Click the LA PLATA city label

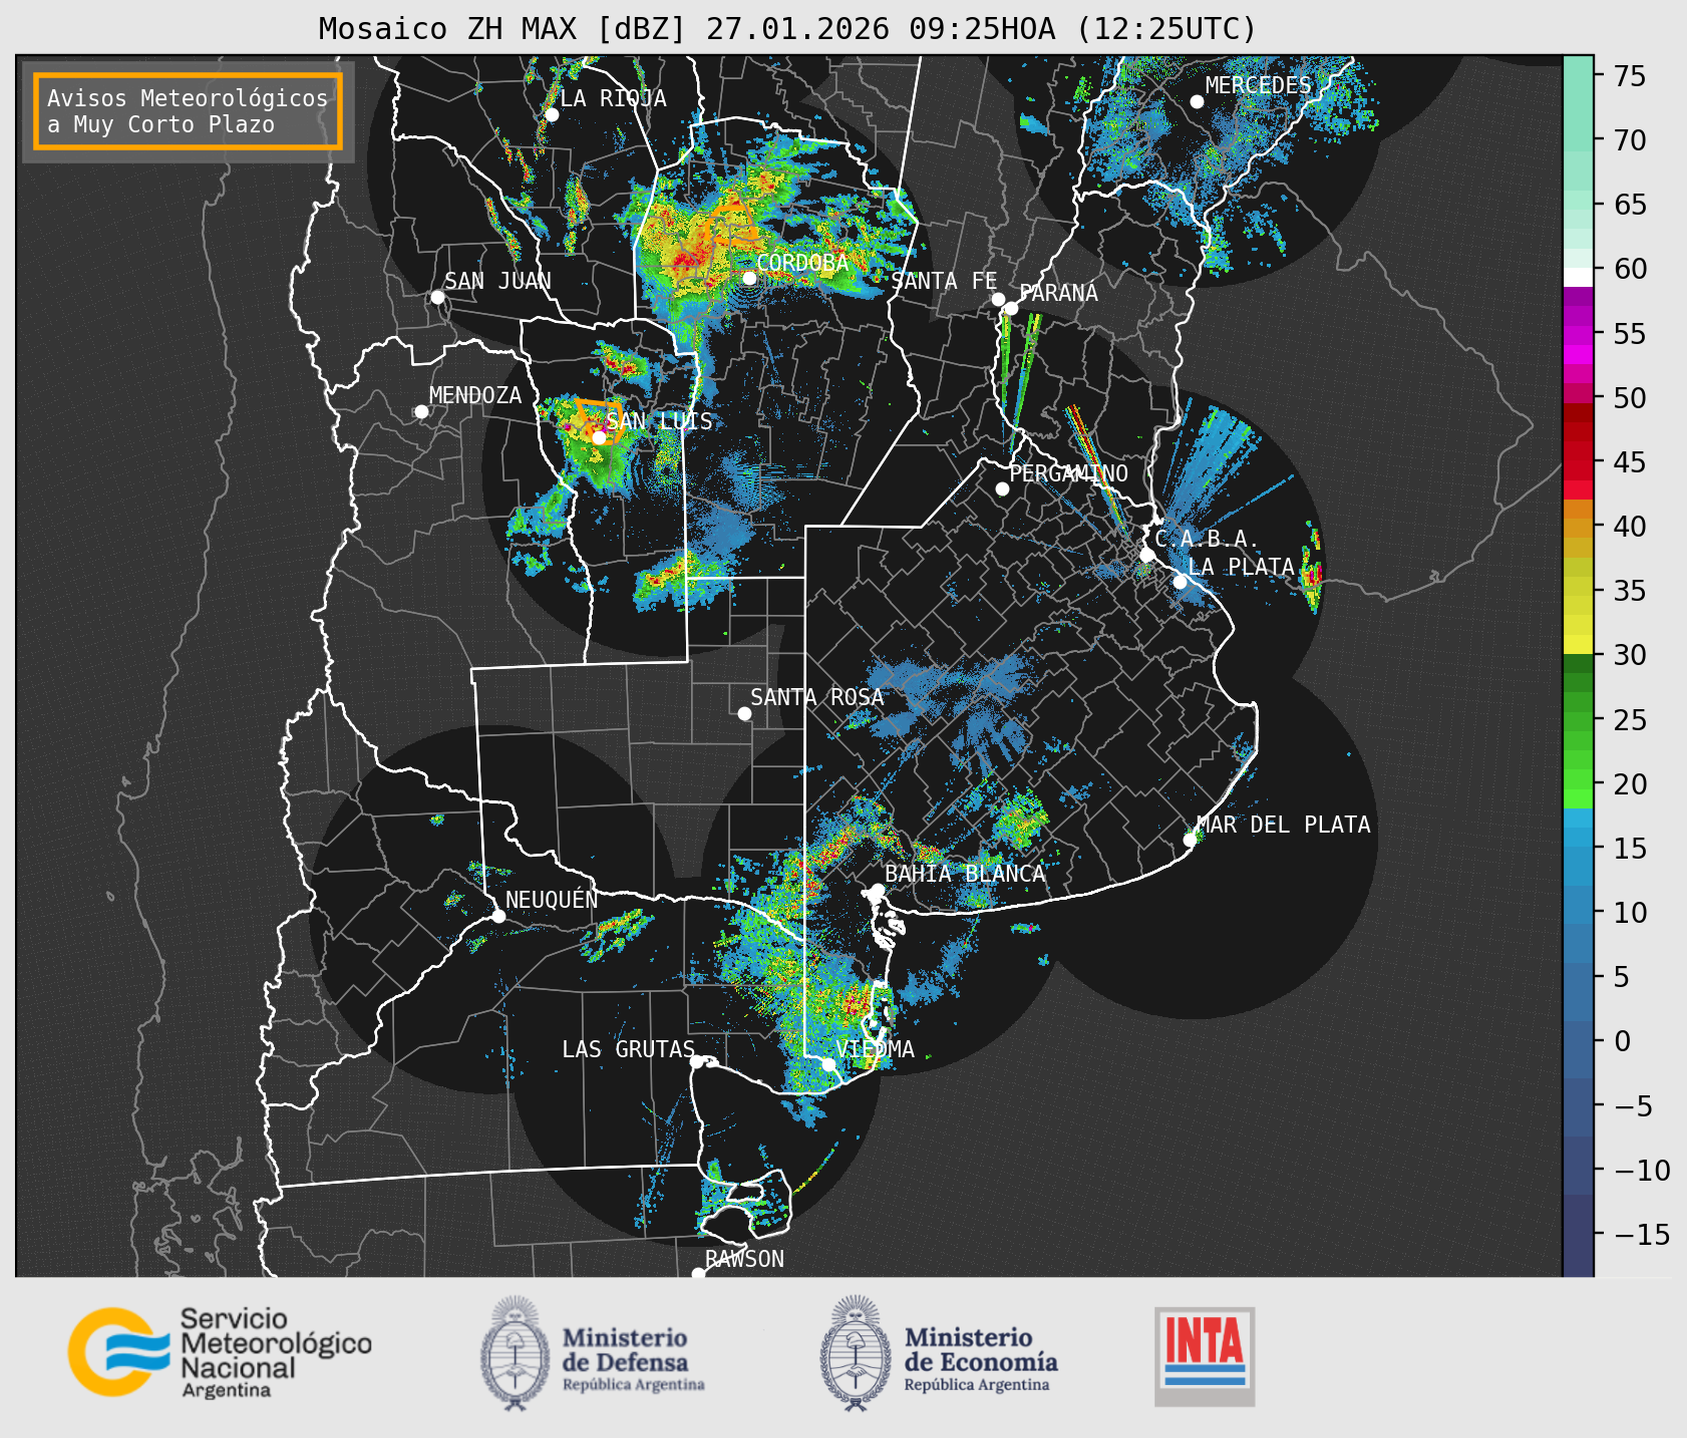(x=1241, y=567)
